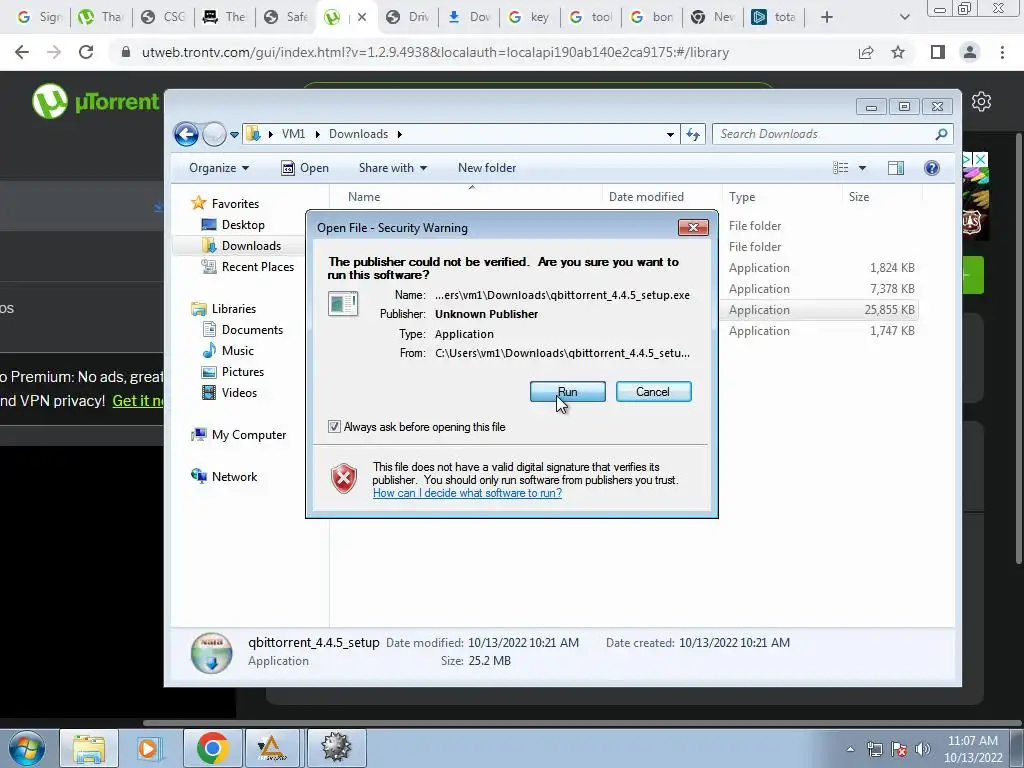Open the view options dropdown arrow
The image size is (1024, 768).
[862, 168]
